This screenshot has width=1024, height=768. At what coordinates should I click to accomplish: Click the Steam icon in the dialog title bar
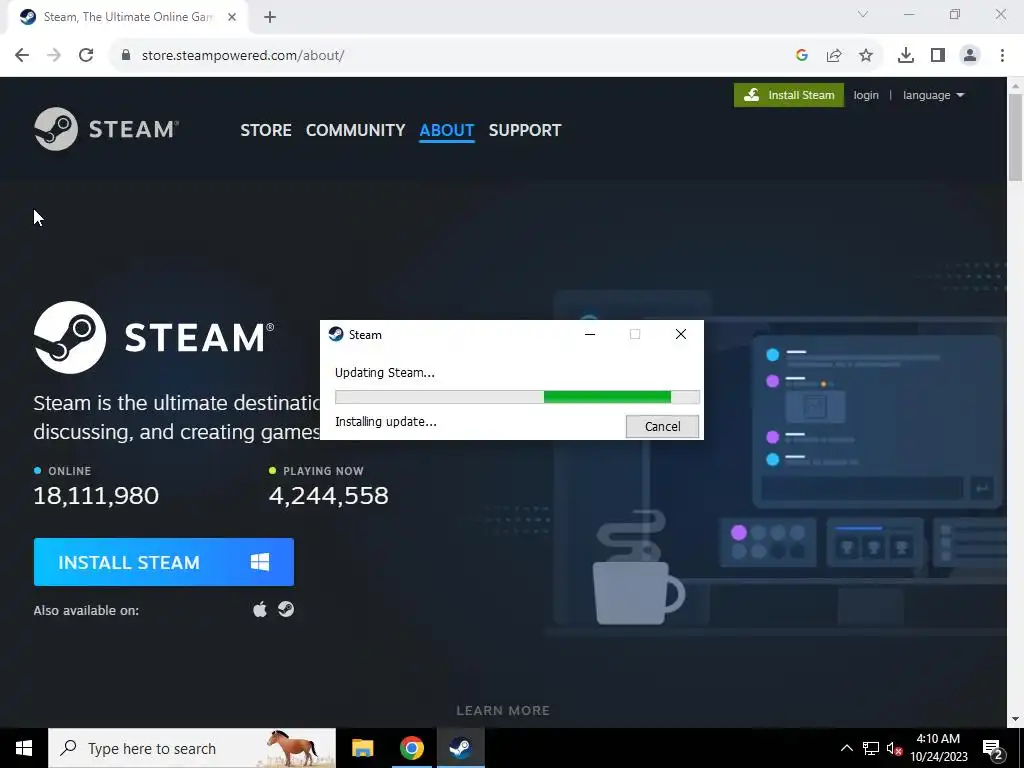point(336,334)
